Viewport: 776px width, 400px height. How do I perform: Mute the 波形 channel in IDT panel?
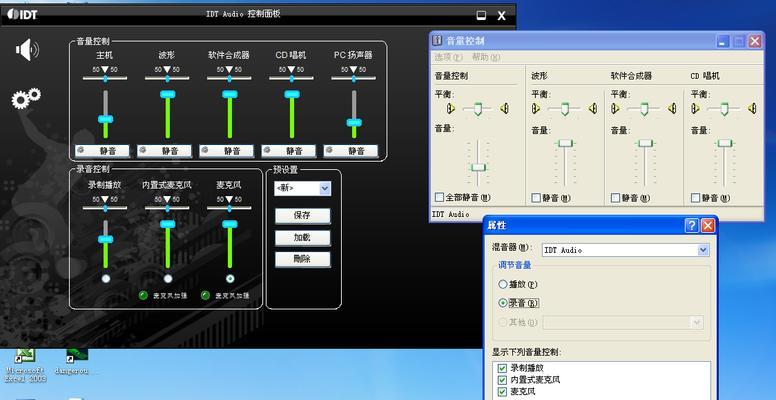pyautogui.click(x=164, y=150)
